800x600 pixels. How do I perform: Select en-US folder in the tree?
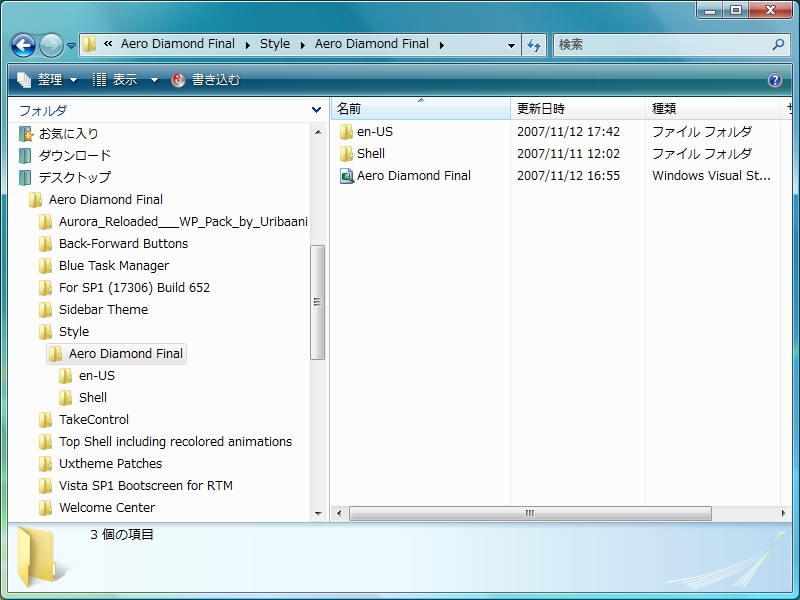pos(87,376)
